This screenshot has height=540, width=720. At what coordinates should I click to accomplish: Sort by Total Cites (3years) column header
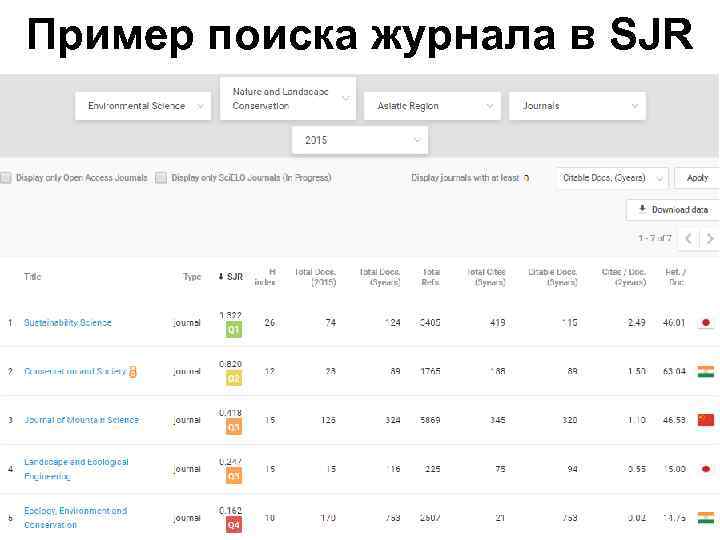tap(486, 277)
